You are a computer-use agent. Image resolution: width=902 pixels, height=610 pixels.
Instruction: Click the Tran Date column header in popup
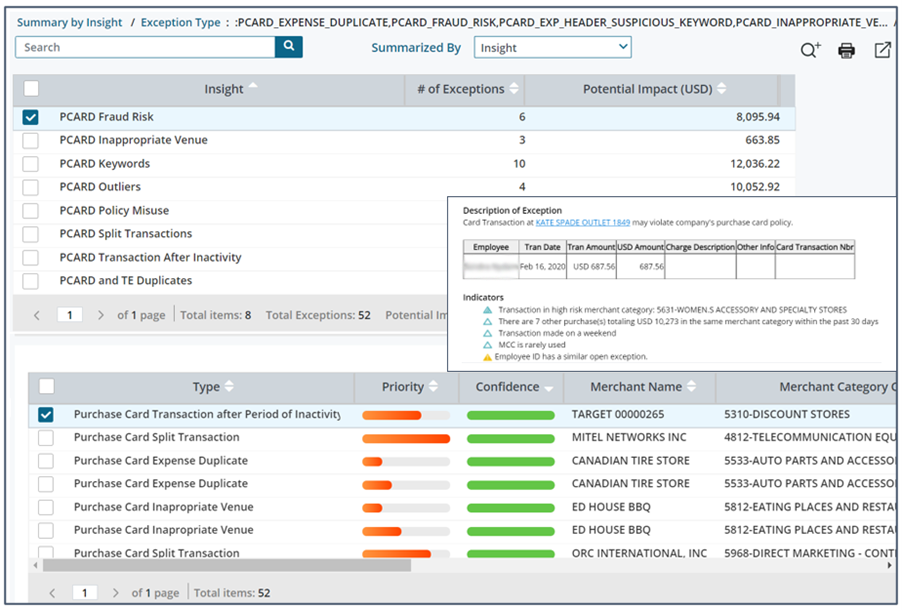pos(542,247)
